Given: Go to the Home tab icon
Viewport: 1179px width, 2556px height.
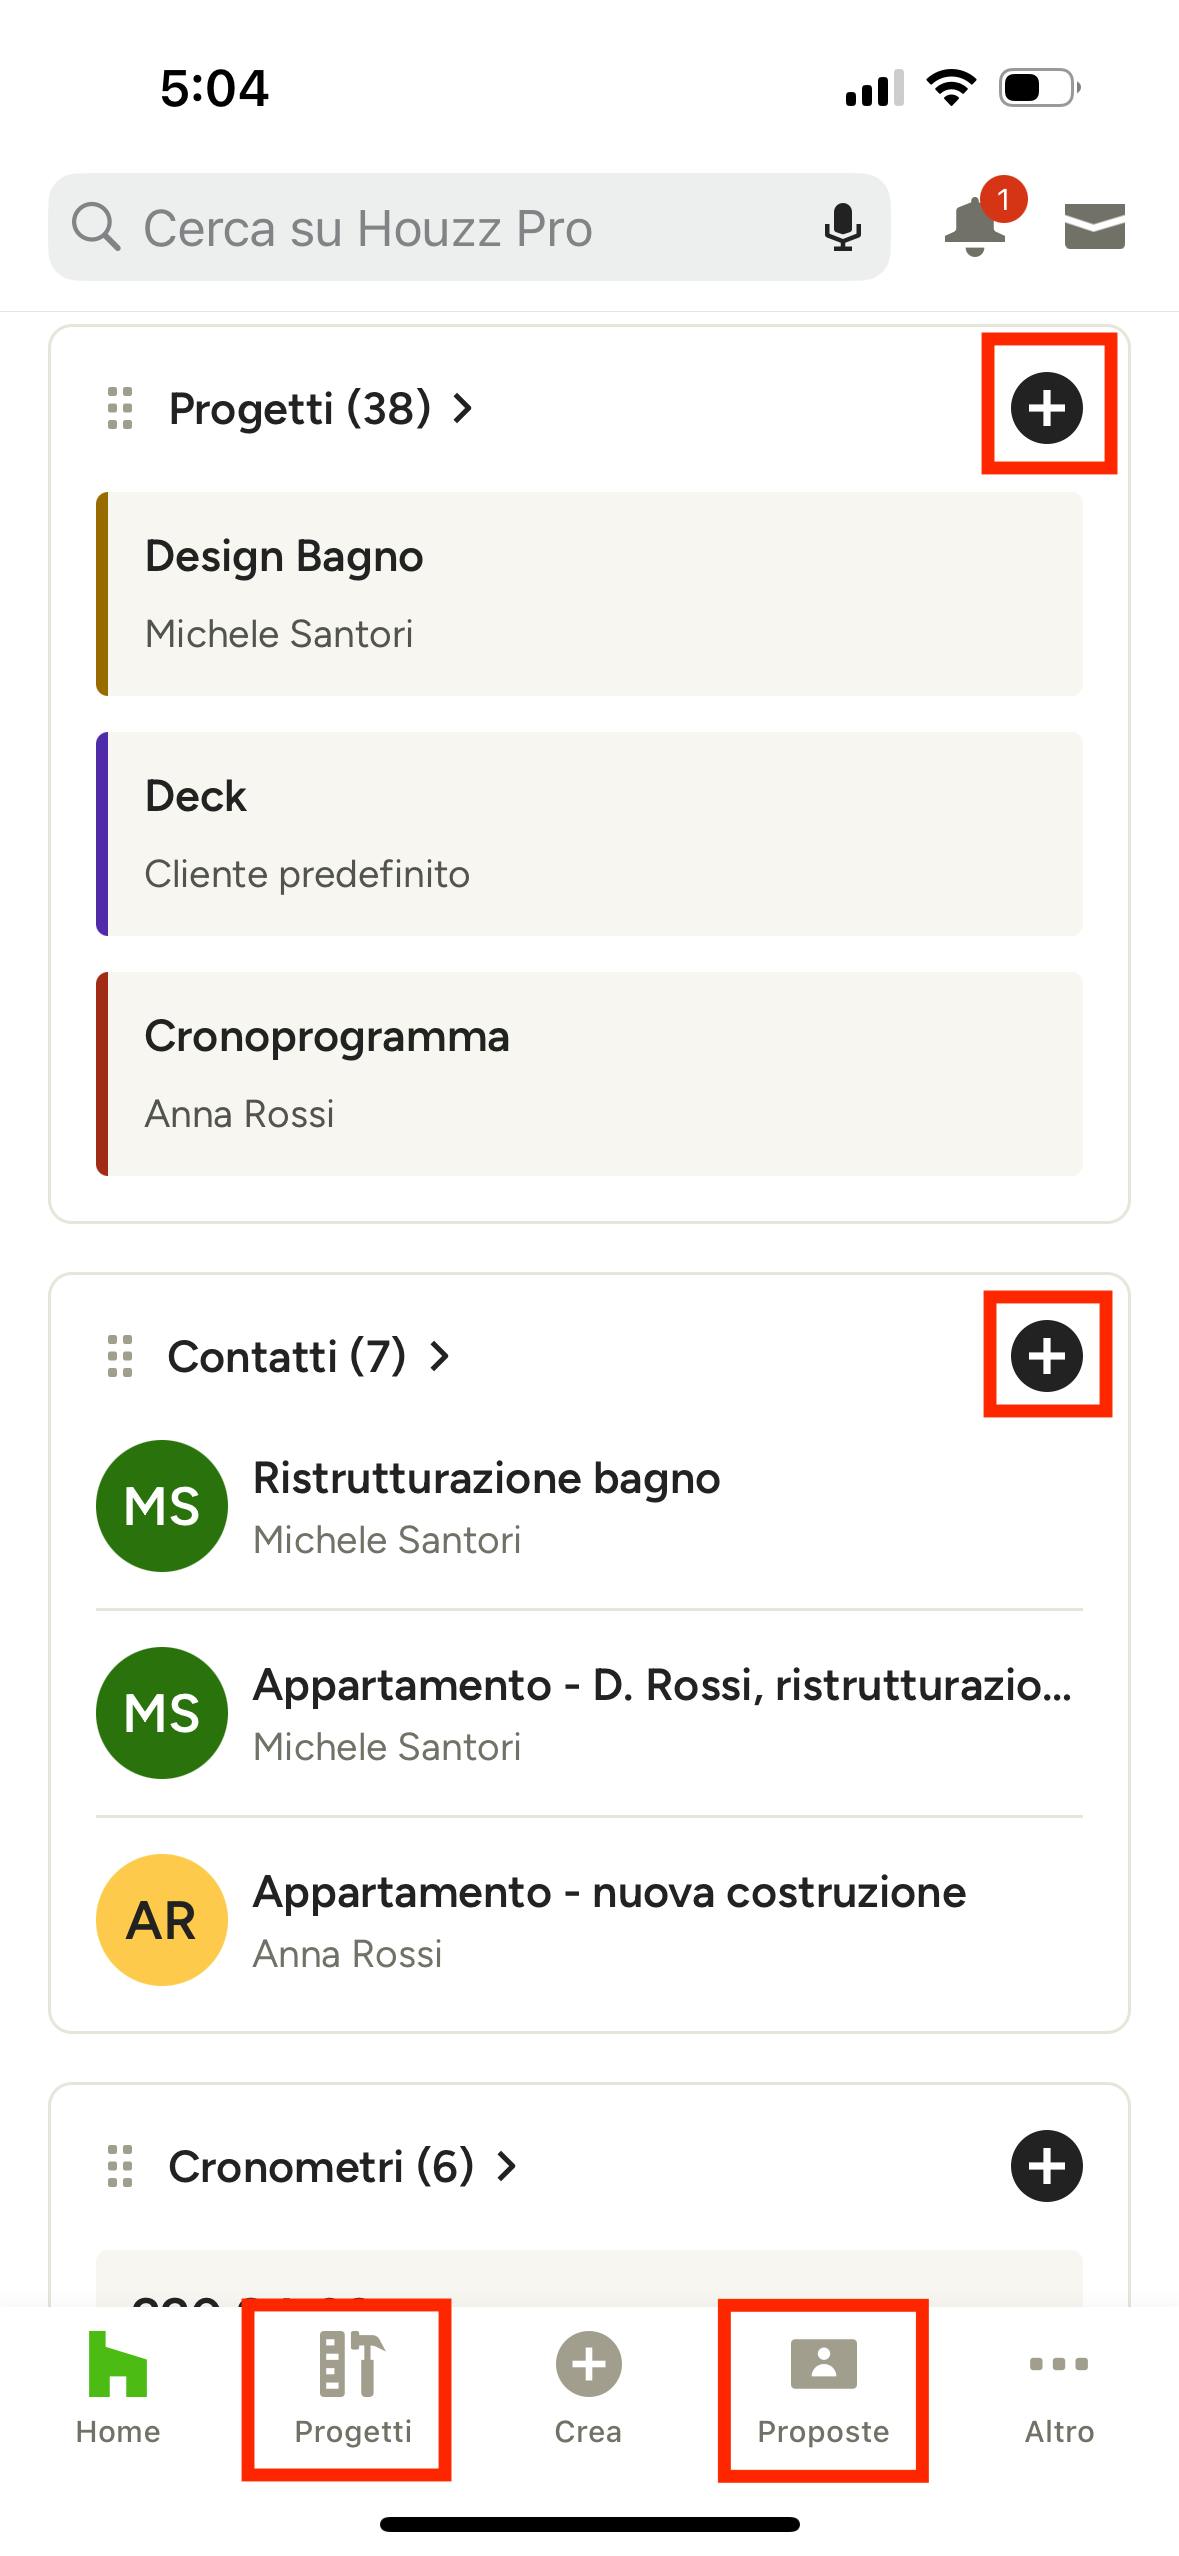Looking at the screenshot, I should tap(118, 2364).
